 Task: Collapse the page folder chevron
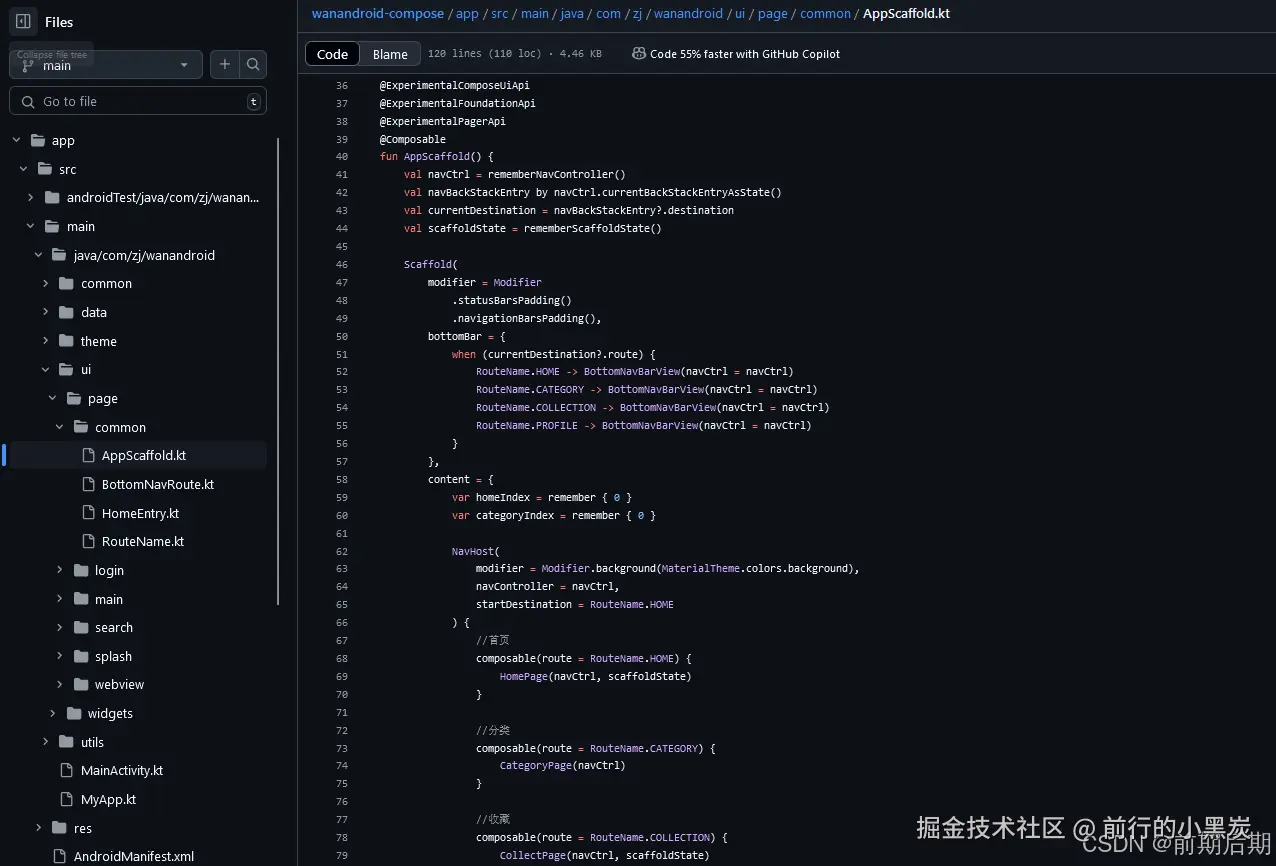point(52,398)
